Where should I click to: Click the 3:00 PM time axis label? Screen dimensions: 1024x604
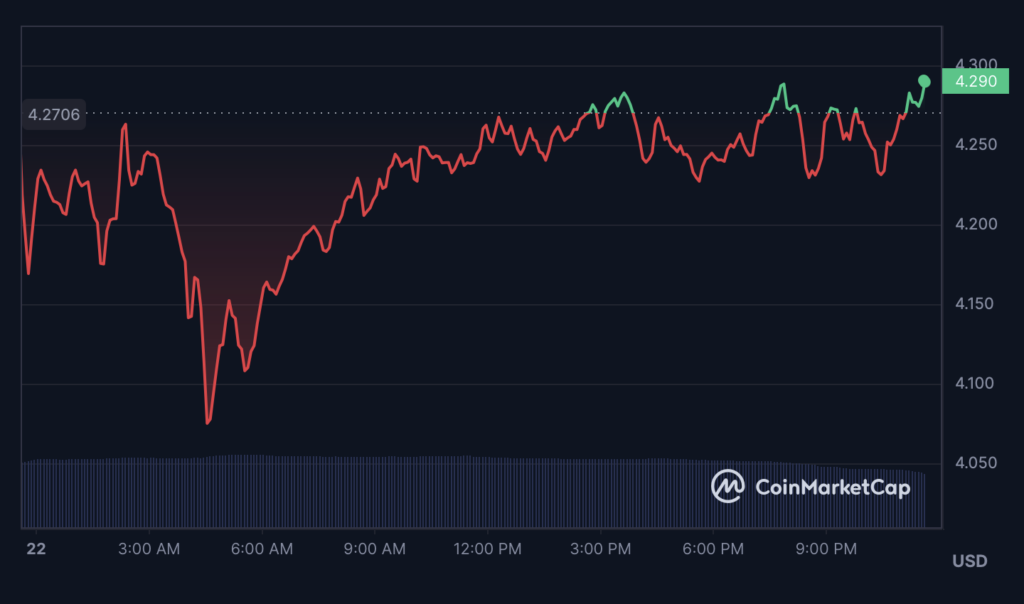point(601,549)
